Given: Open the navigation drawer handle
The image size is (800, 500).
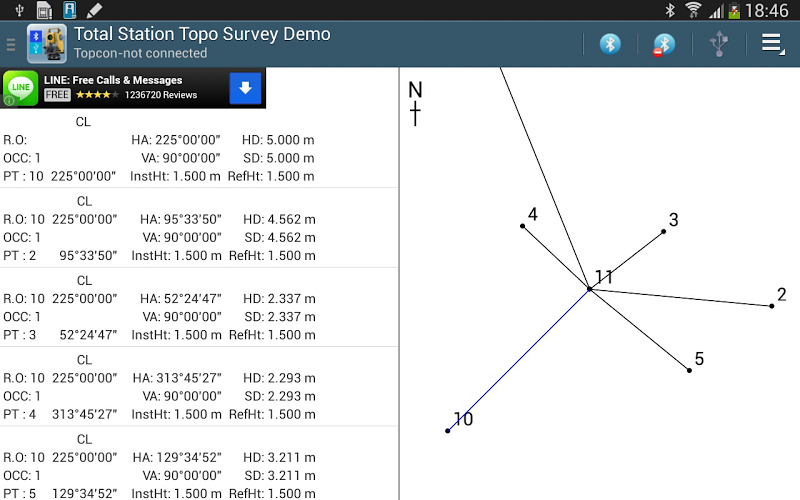Looking at the screenshot, I should click(11, 44).
